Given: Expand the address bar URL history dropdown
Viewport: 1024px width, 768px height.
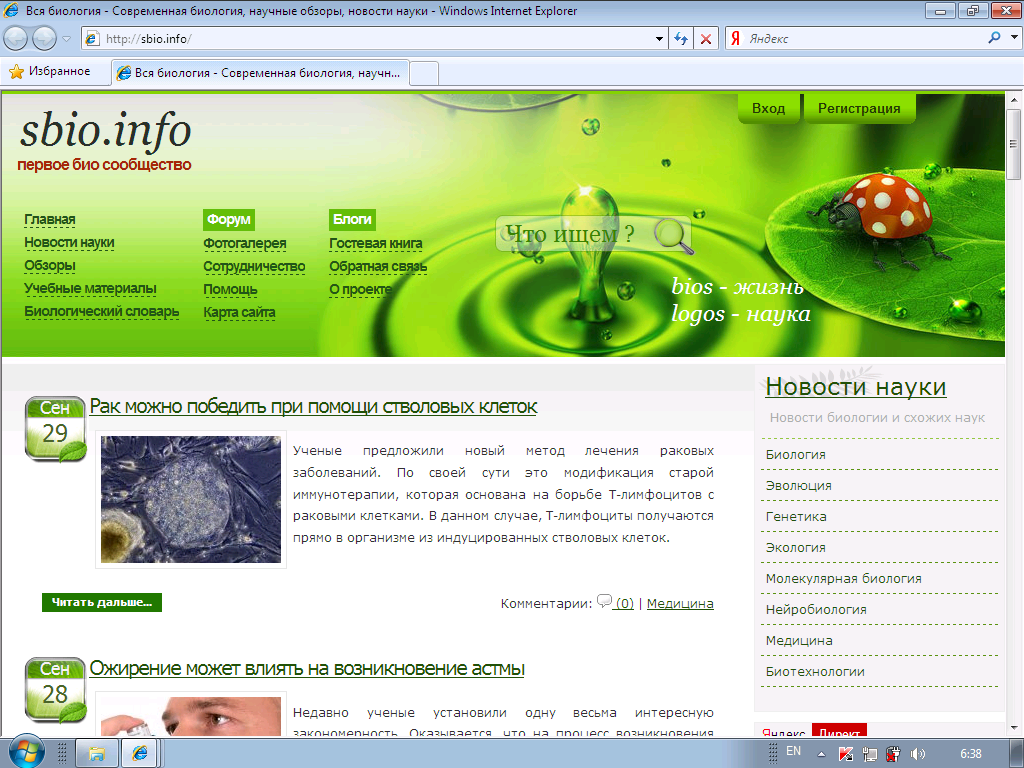Looking at the screenshot, I should point(659,39).
